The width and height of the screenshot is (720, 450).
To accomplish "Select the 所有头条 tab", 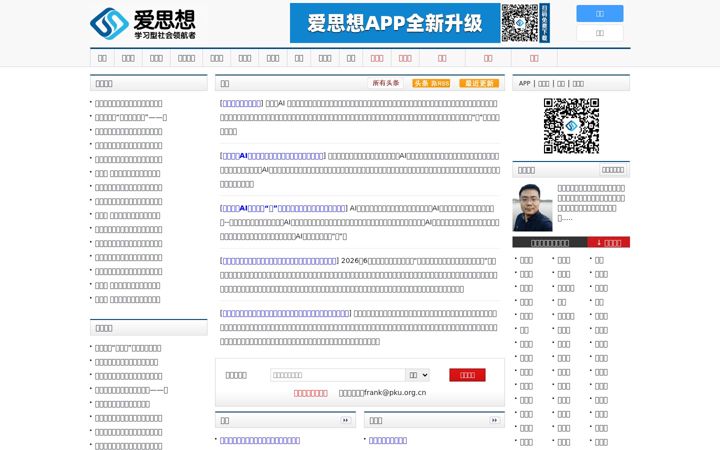I will [x=386, y=83].
